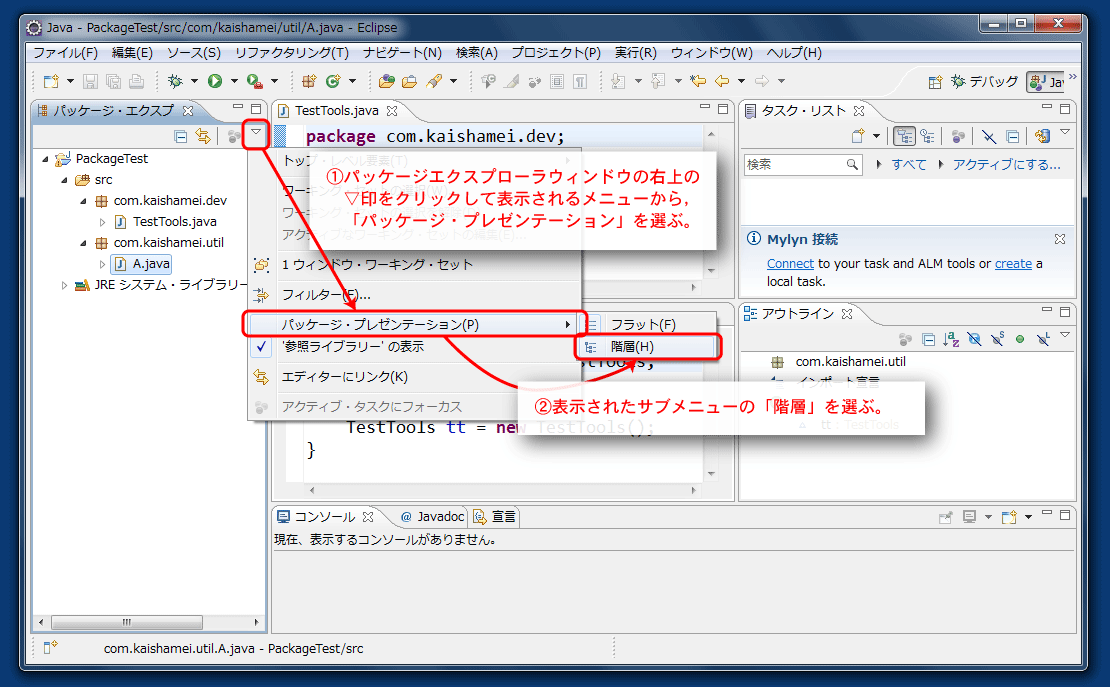The height and width of the screenshot is (687, 1110).
Task: Click the Previous Annotation toolbar icon
Action: coord(658,81)
